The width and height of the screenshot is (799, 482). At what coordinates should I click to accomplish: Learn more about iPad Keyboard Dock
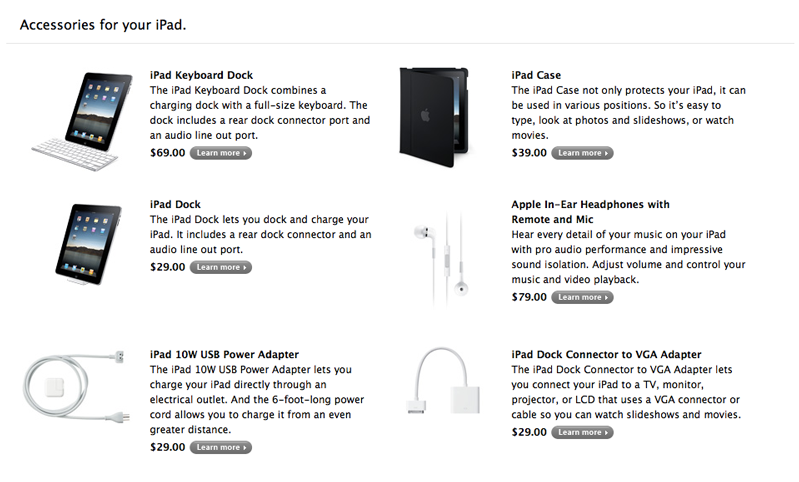pyautogui.click(x=221, y=153)
